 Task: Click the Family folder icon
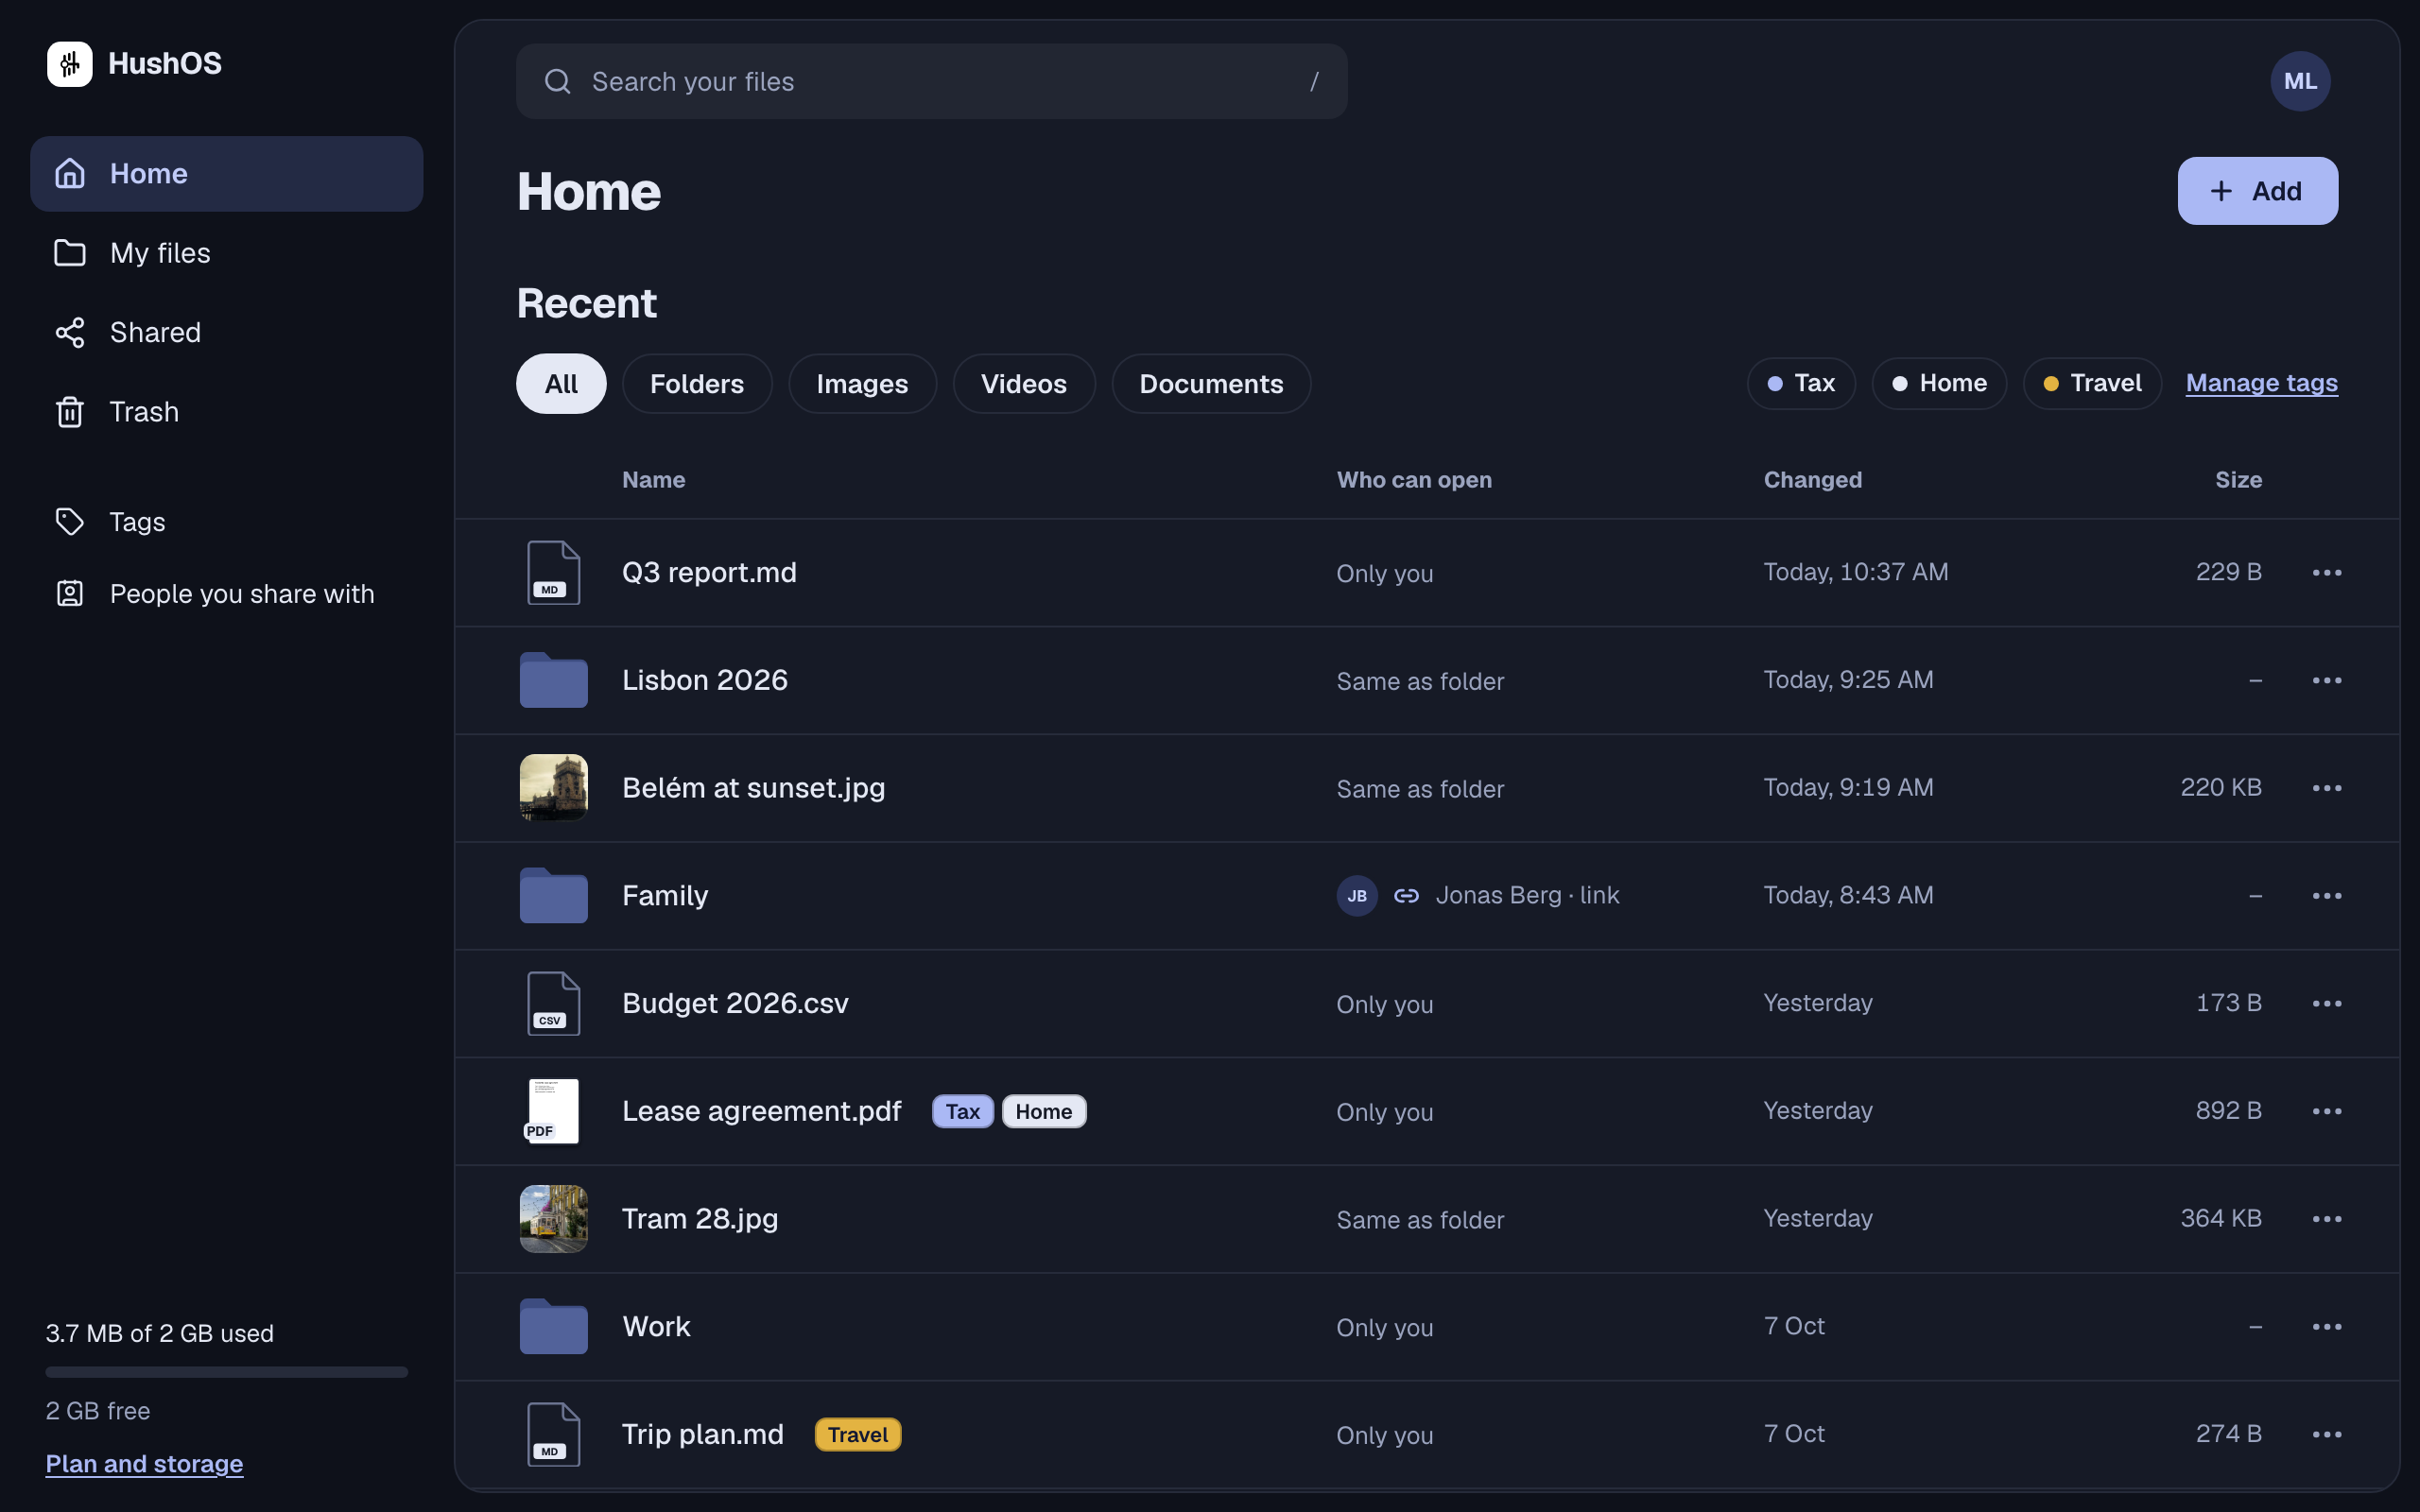[x=554, y=895]
